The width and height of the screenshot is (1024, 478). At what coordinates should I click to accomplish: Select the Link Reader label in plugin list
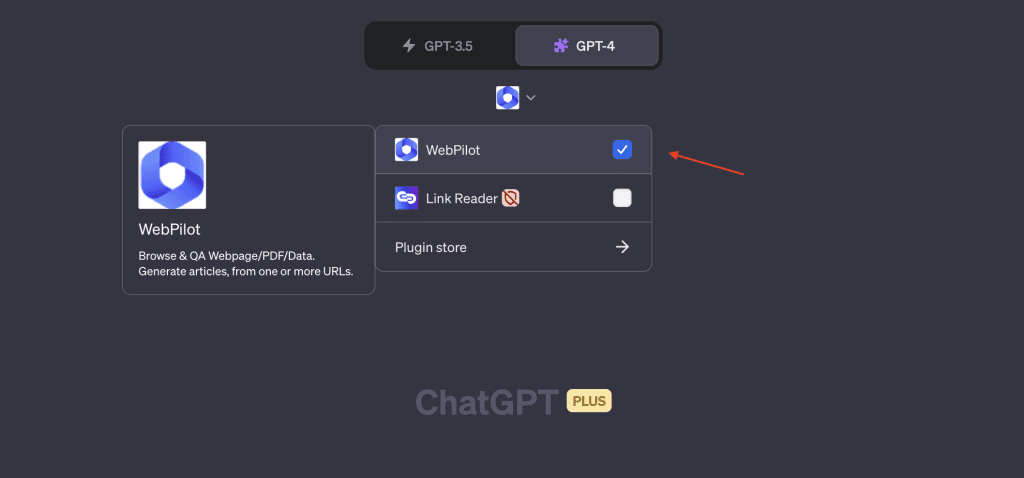[462, 199]
